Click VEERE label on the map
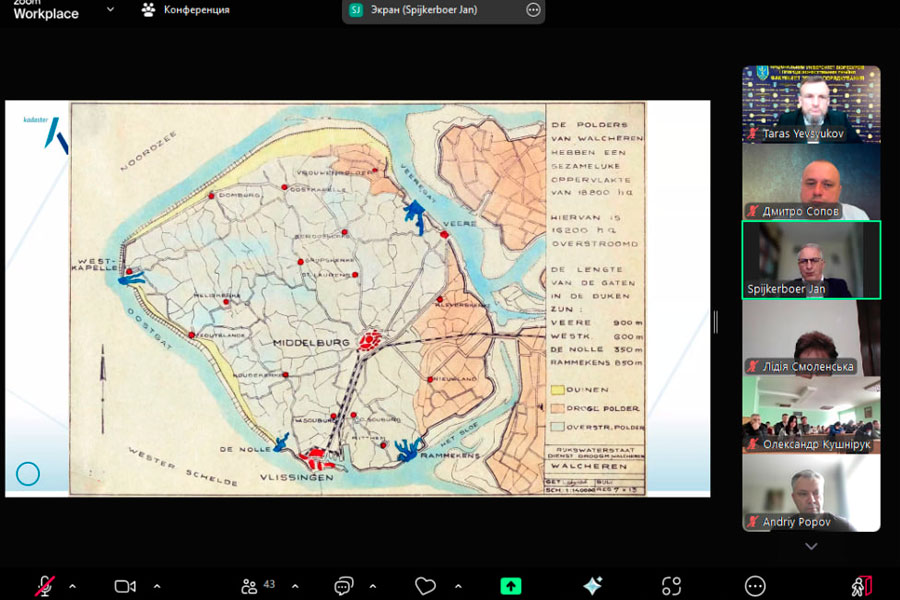This screenshot has width=900, height=600. 460,224
